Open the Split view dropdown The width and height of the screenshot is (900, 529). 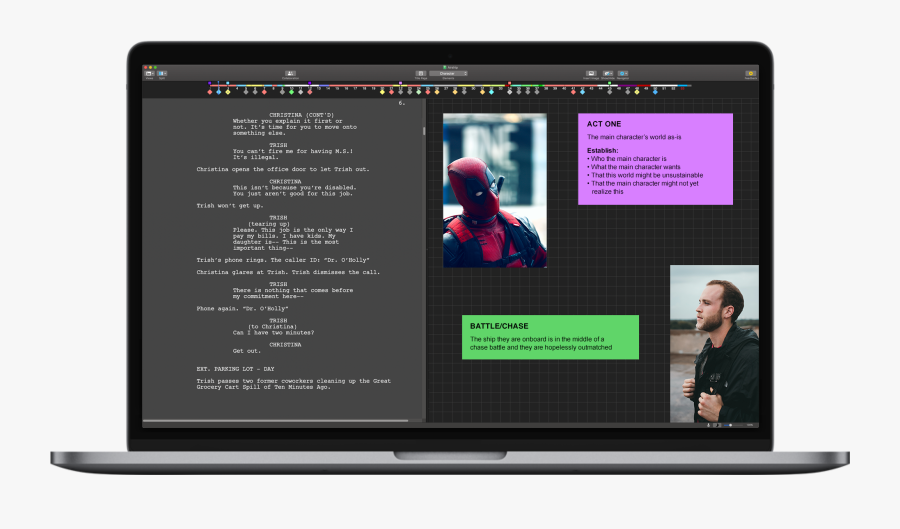pyautogui.click(x=162, y=74)
